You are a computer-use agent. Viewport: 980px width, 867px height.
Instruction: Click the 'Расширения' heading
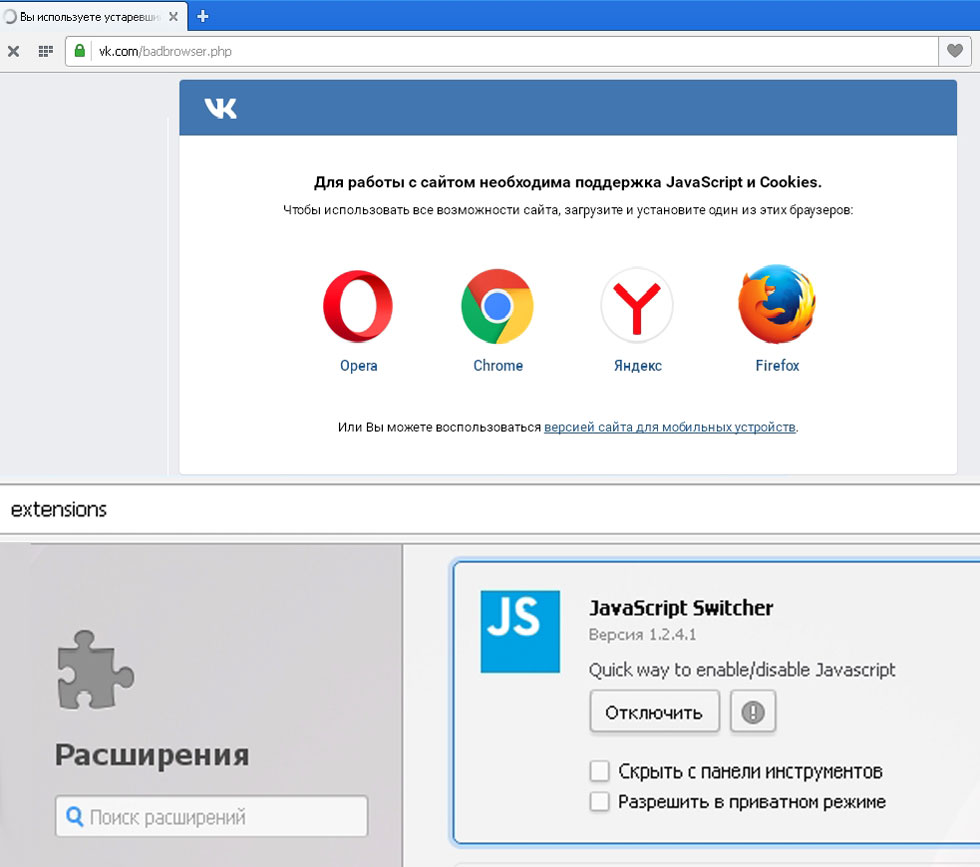pos(152,754)
